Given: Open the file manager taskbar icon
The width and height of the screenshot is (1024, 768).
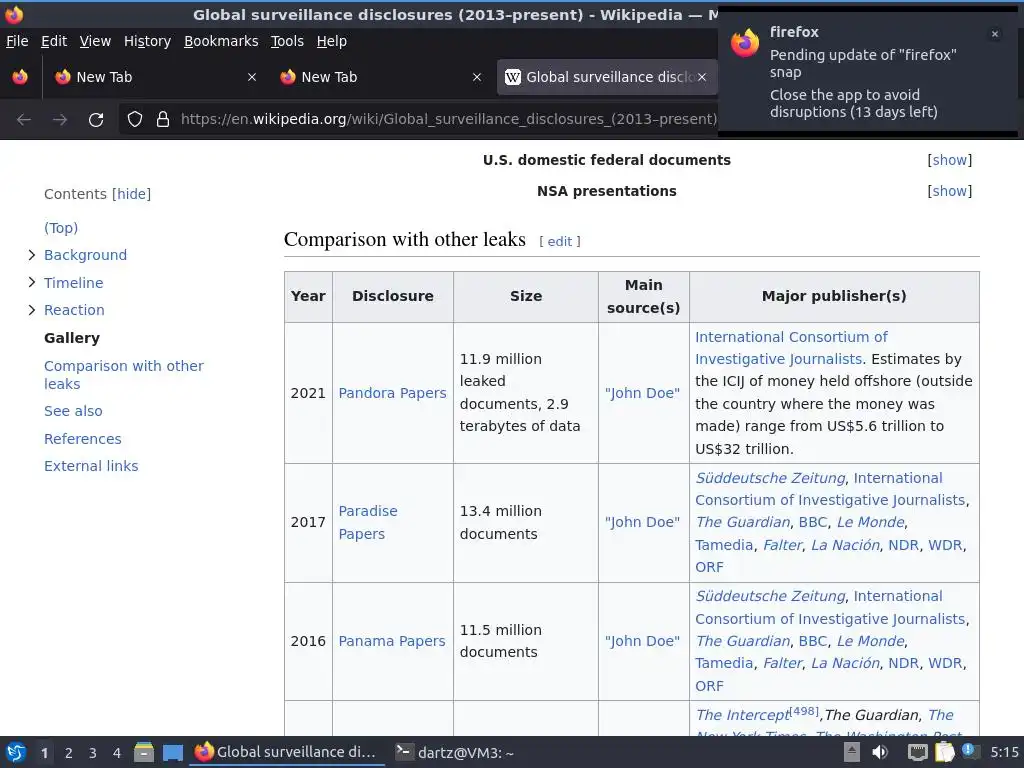Looking at the screenshot, I should [144, 752].
